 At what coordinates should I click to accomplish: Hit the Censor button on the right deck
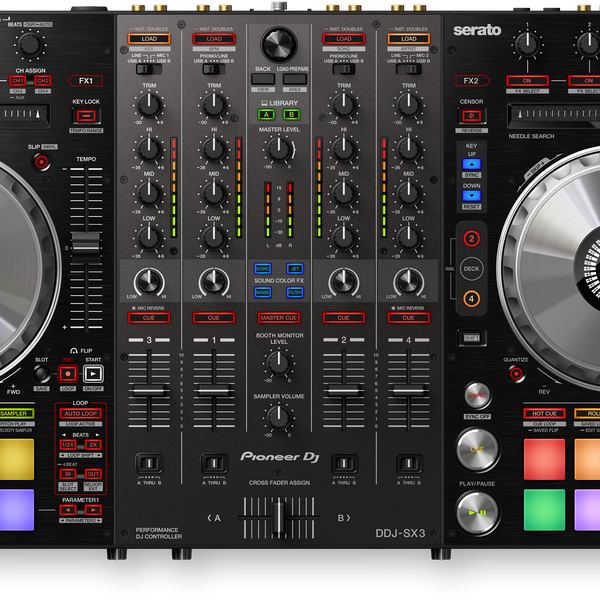pos(471,116)
